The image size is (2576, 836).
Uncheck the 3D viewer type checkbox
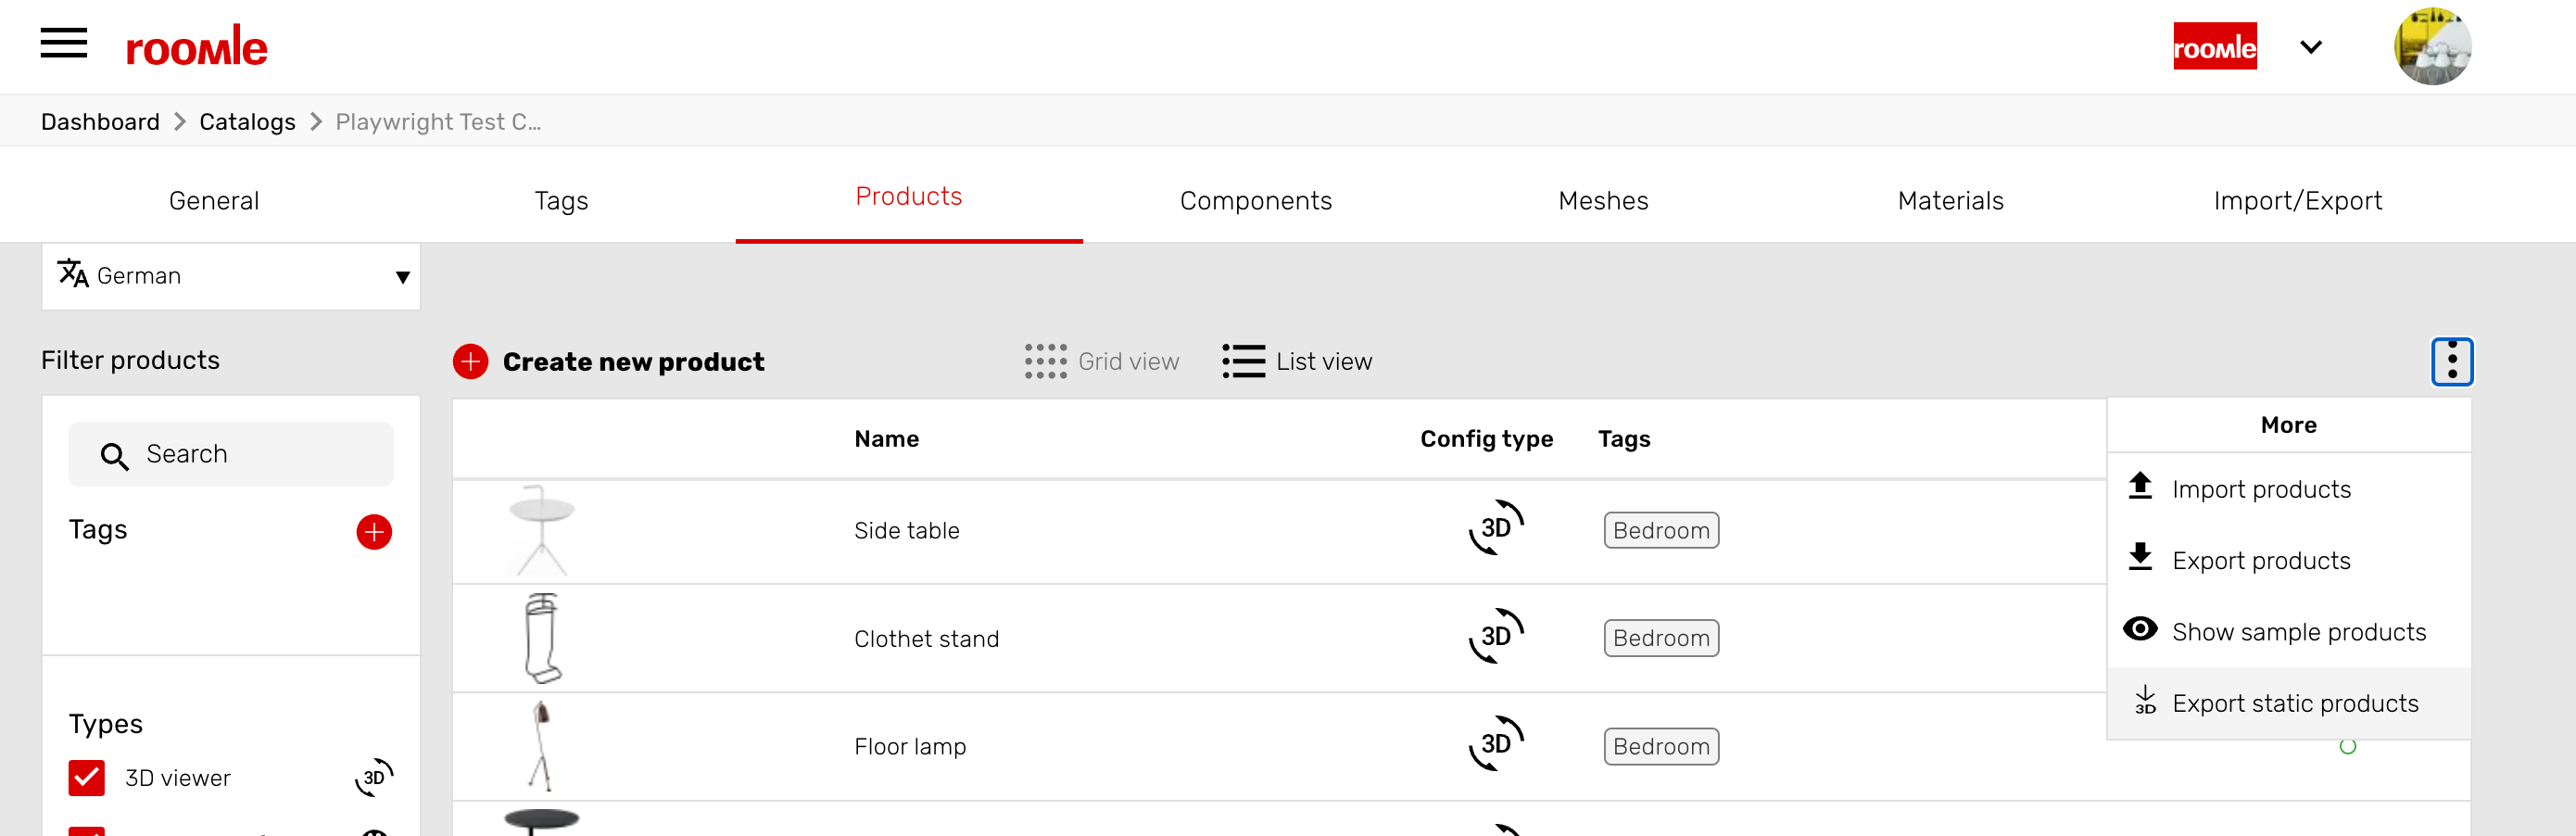click(x=87, y=777)
